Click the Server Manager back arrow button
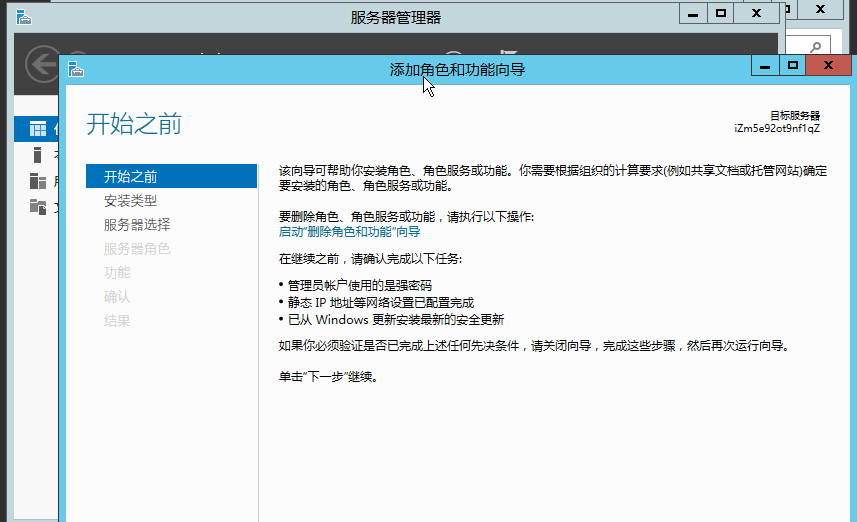Screen dimensions: 857x522 [42, 64]
